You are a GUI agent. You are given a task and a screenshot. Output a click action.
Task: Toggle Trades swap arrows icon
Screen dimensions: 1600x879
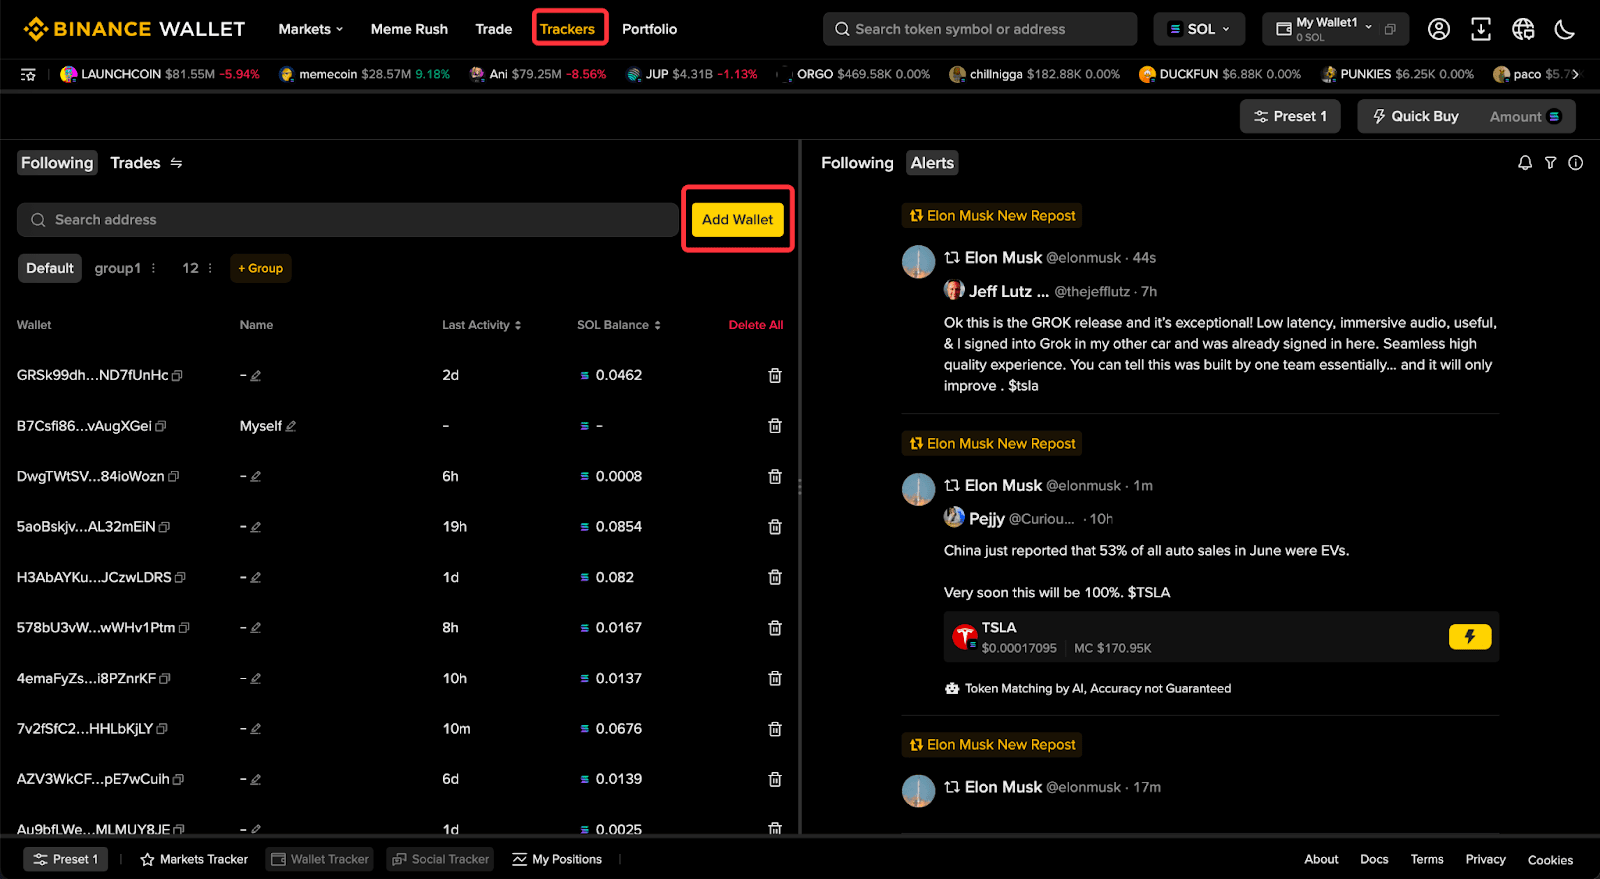click(176, 163)
